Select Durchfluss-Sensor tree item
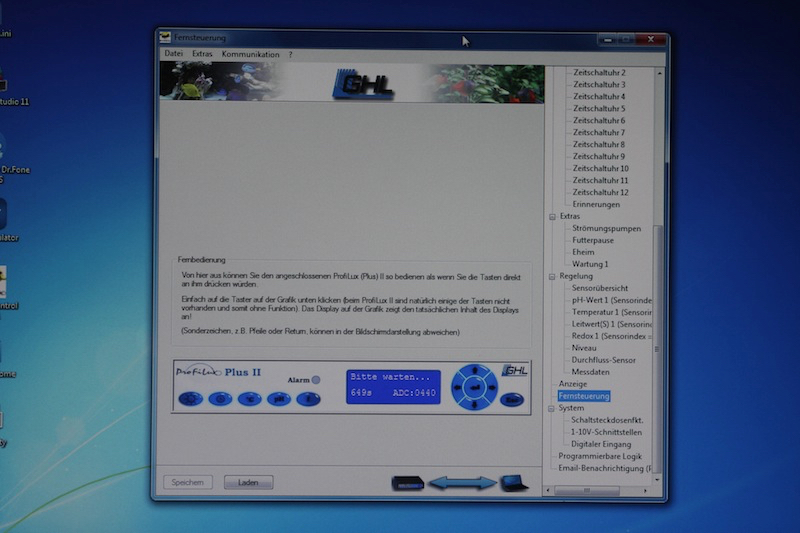 603,360
